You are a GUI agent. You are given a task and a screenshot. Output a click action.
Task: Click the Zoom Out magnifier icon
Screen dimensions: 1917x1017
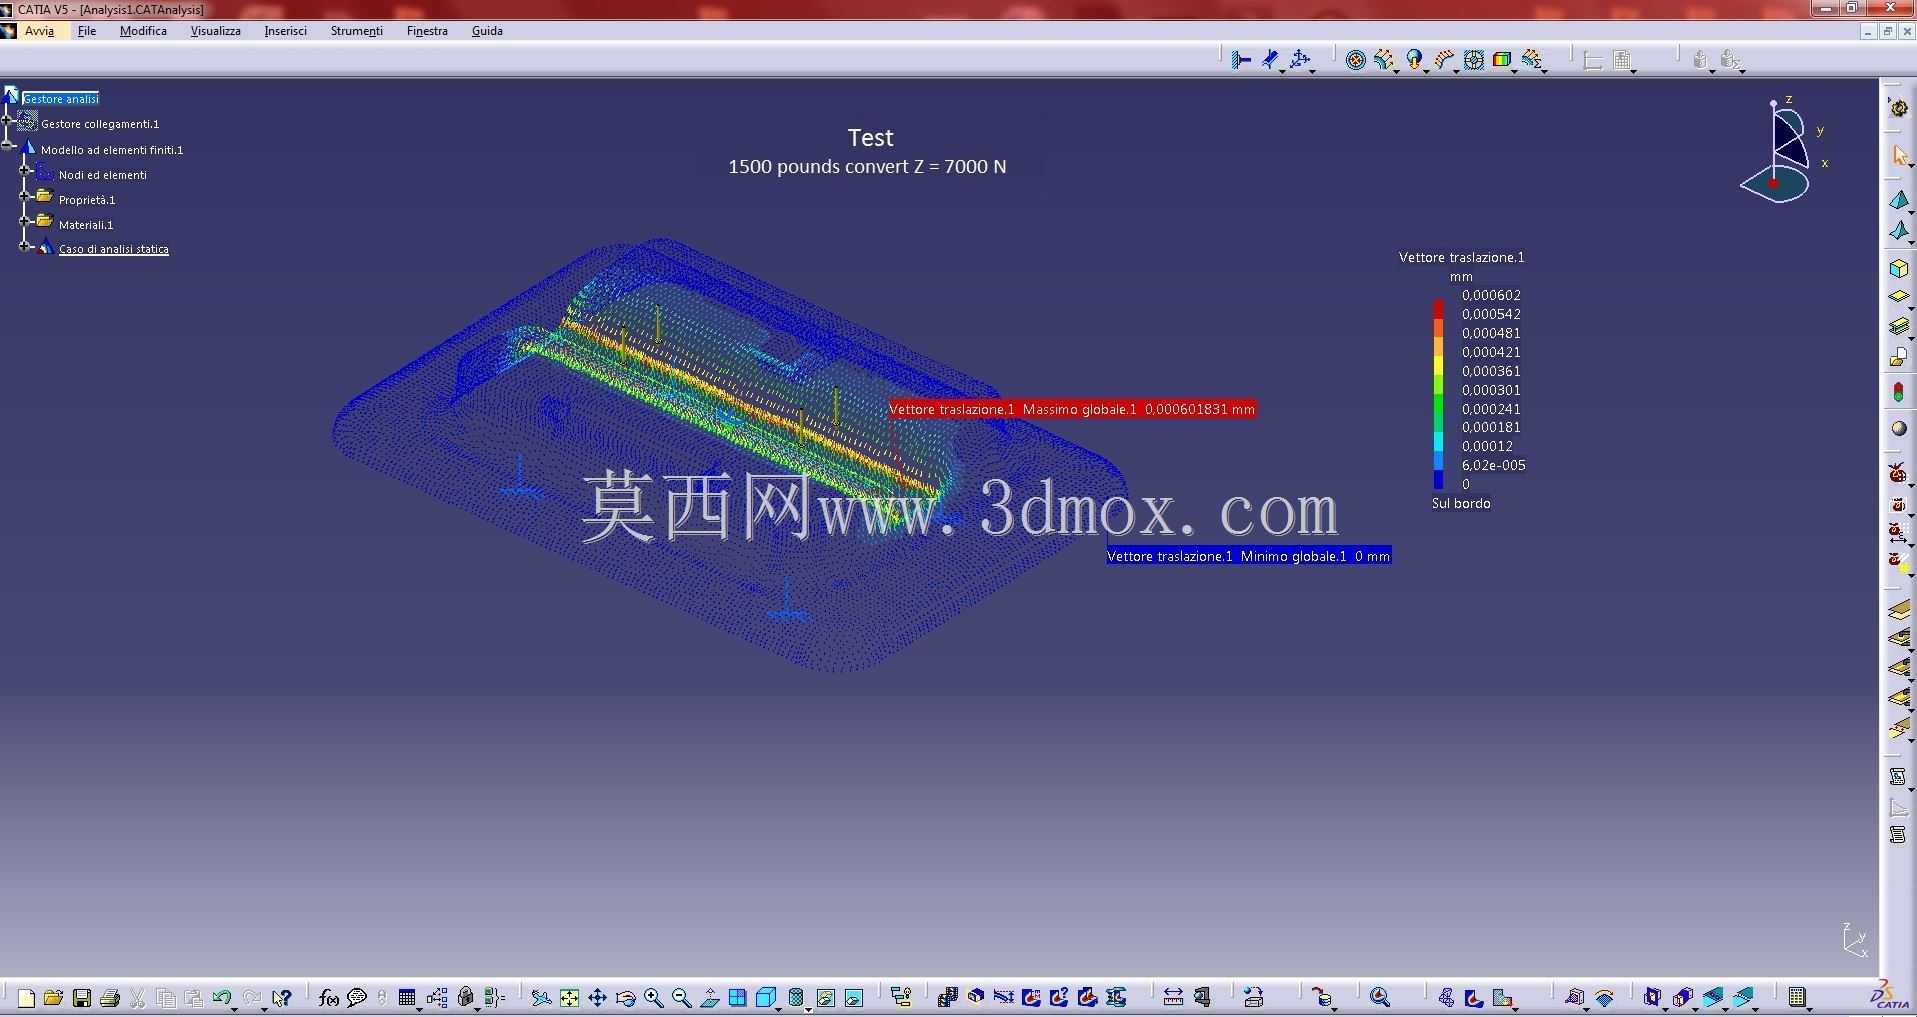click(x=681, y=997)
